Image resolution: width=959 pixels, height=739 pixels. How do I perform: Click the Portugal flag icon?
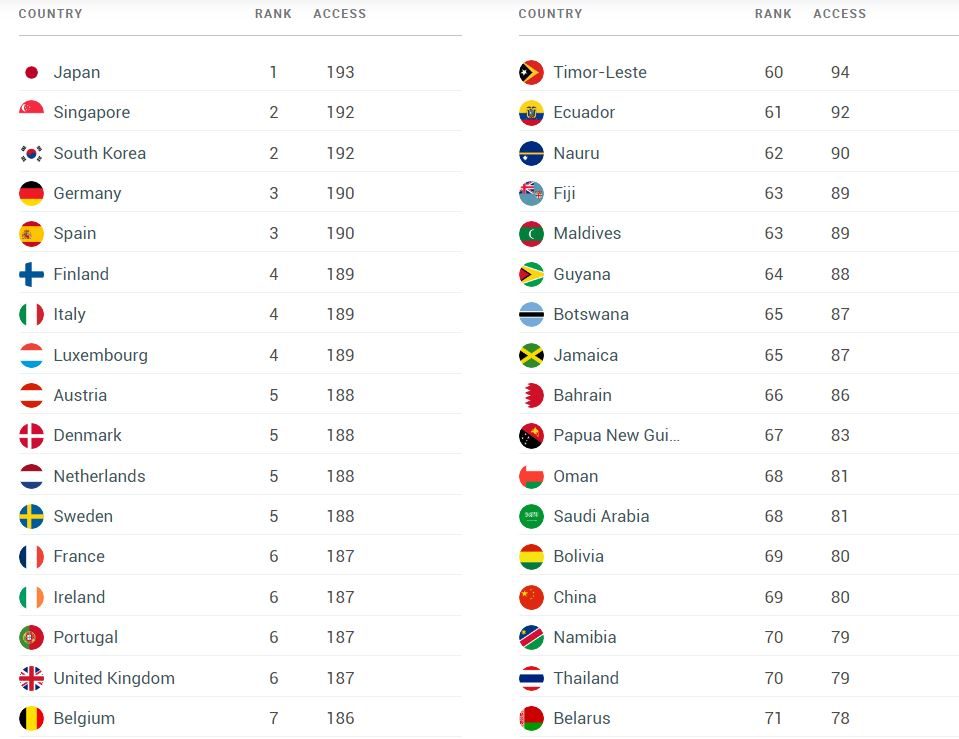click(31, 637)
